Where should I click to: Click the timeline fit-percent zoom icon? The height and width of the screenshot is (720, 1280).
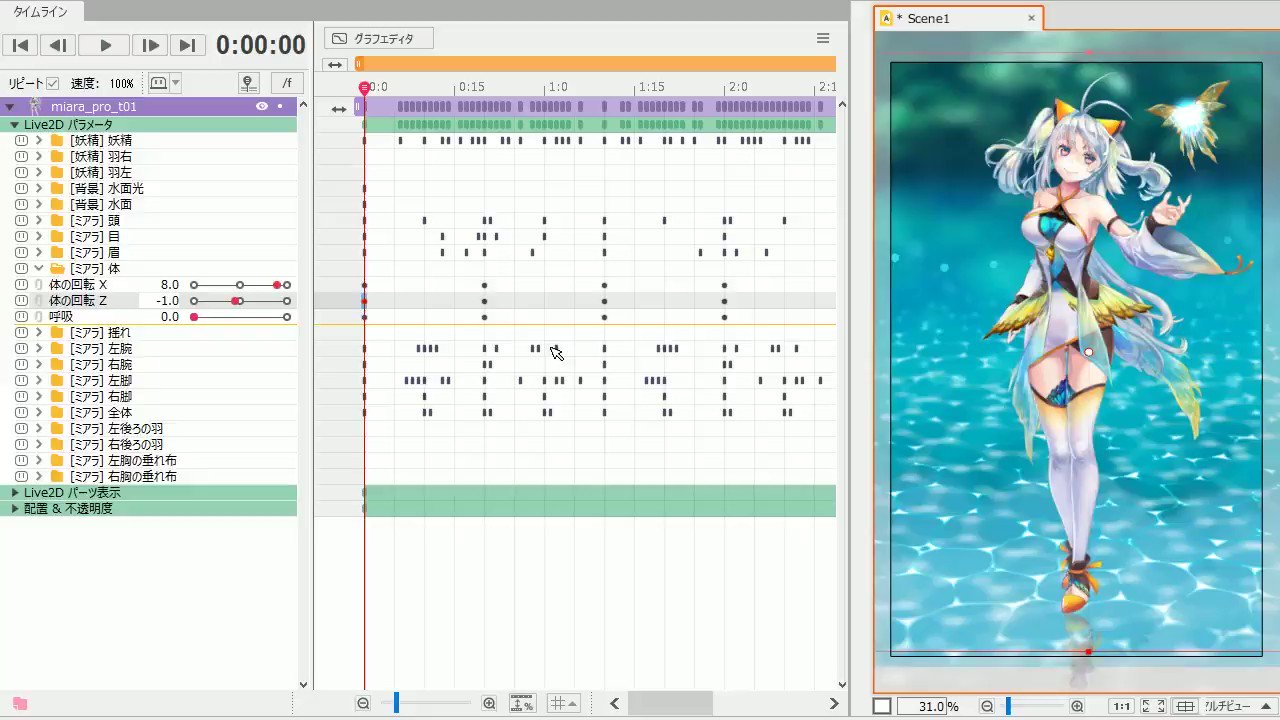pos(522,704)
